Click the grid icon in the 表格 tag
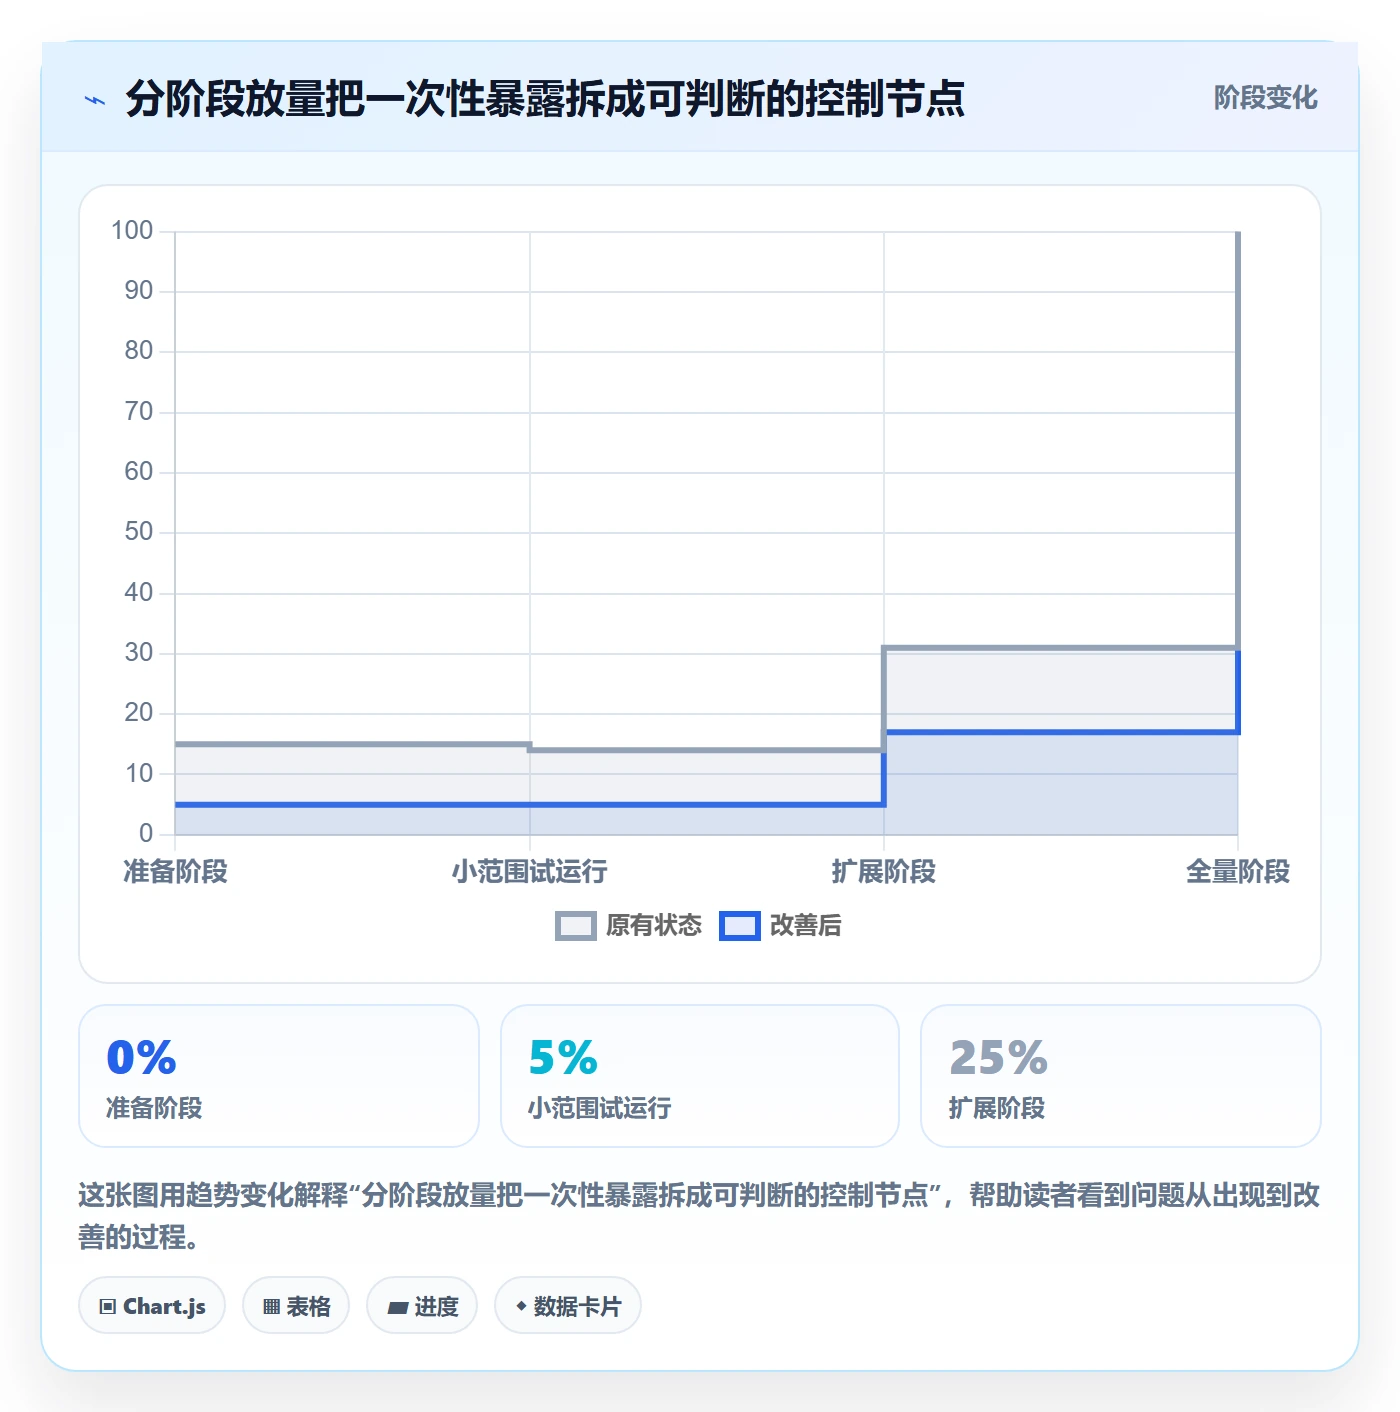The height and width of the screenshot is (1412, 1400). pyautogui.click(x=271, y=1306)
